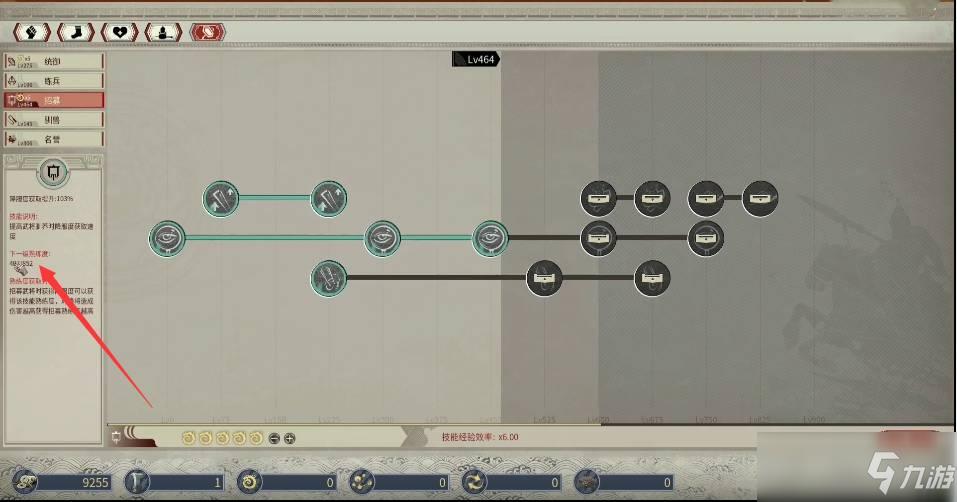This screenshot has height=502, width=957.
Task: Click the plus button beside gold tokens
Action: click(290, 438)
